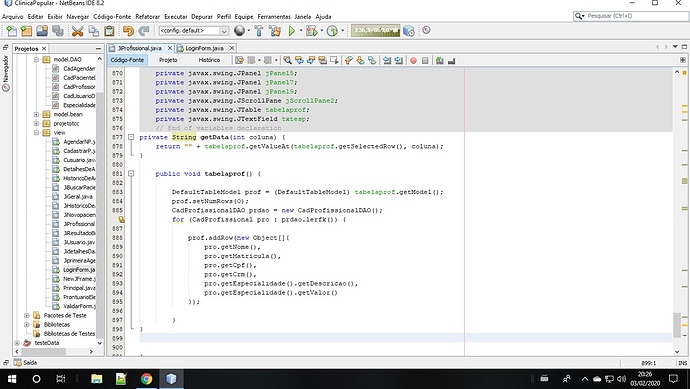Switch to the LoginForm.java tab

pyautogui.click(x=204, y=48)
